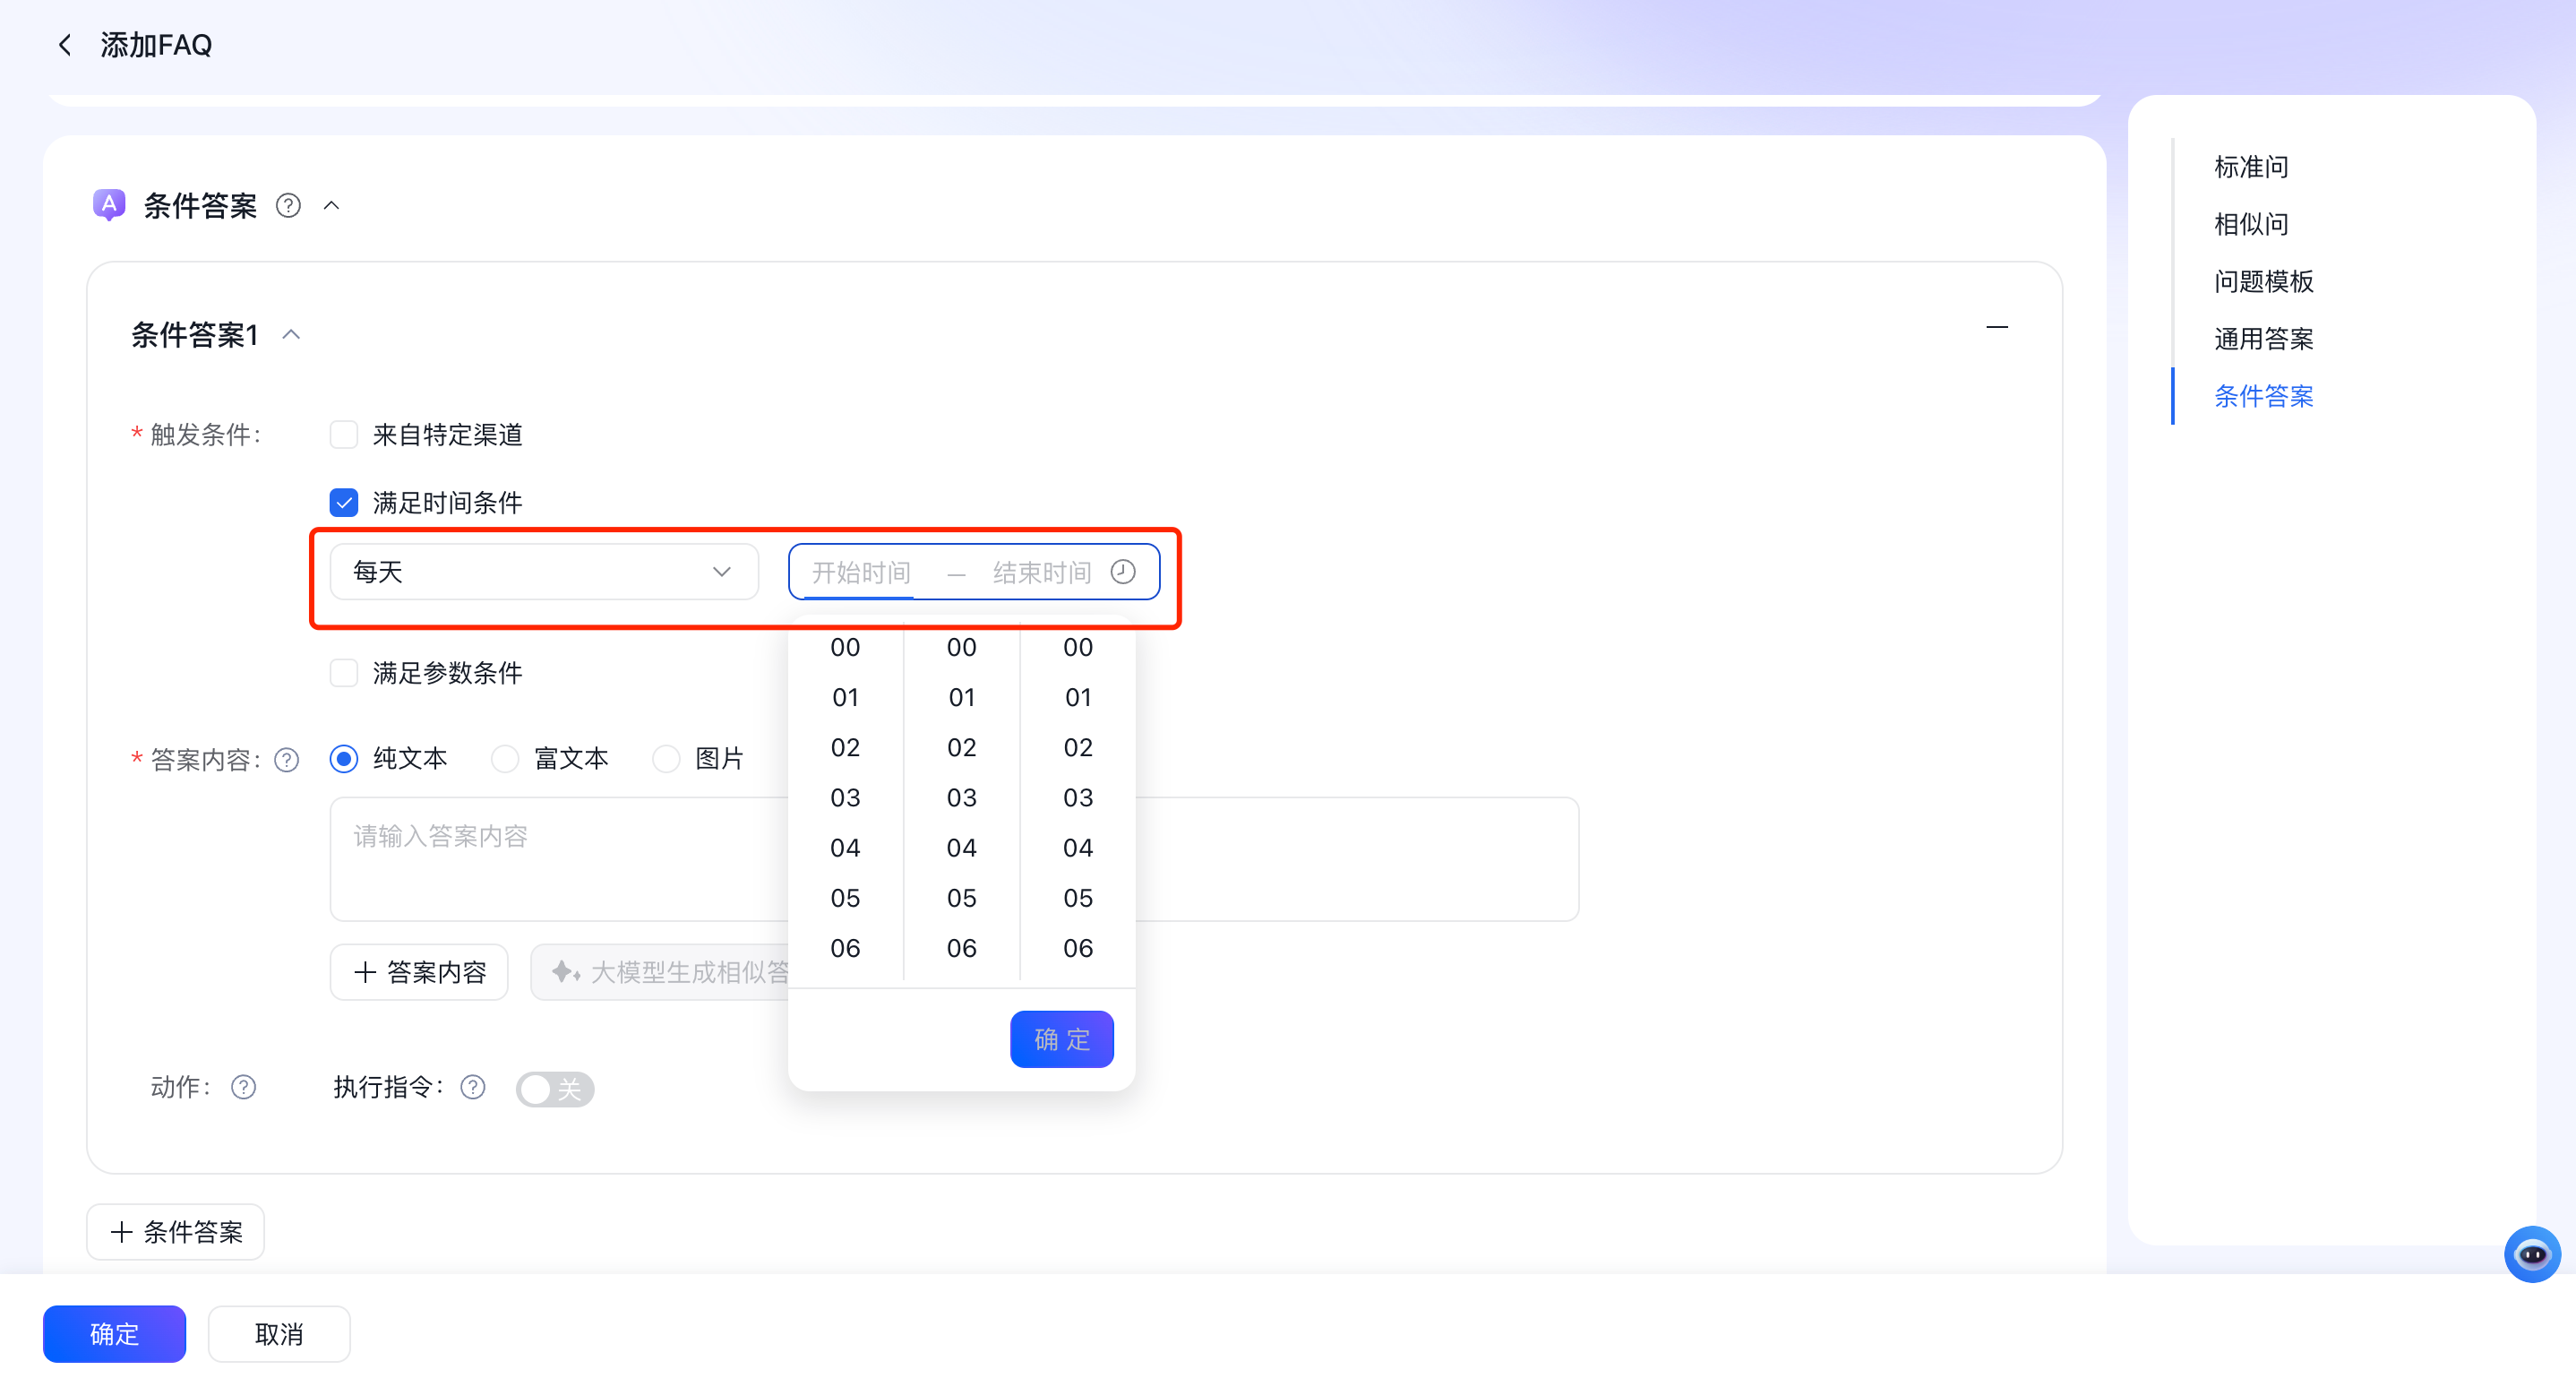Collapse the 条件答案 main section chevron
Screen dimensions: 2576x1387
point(332,206)
